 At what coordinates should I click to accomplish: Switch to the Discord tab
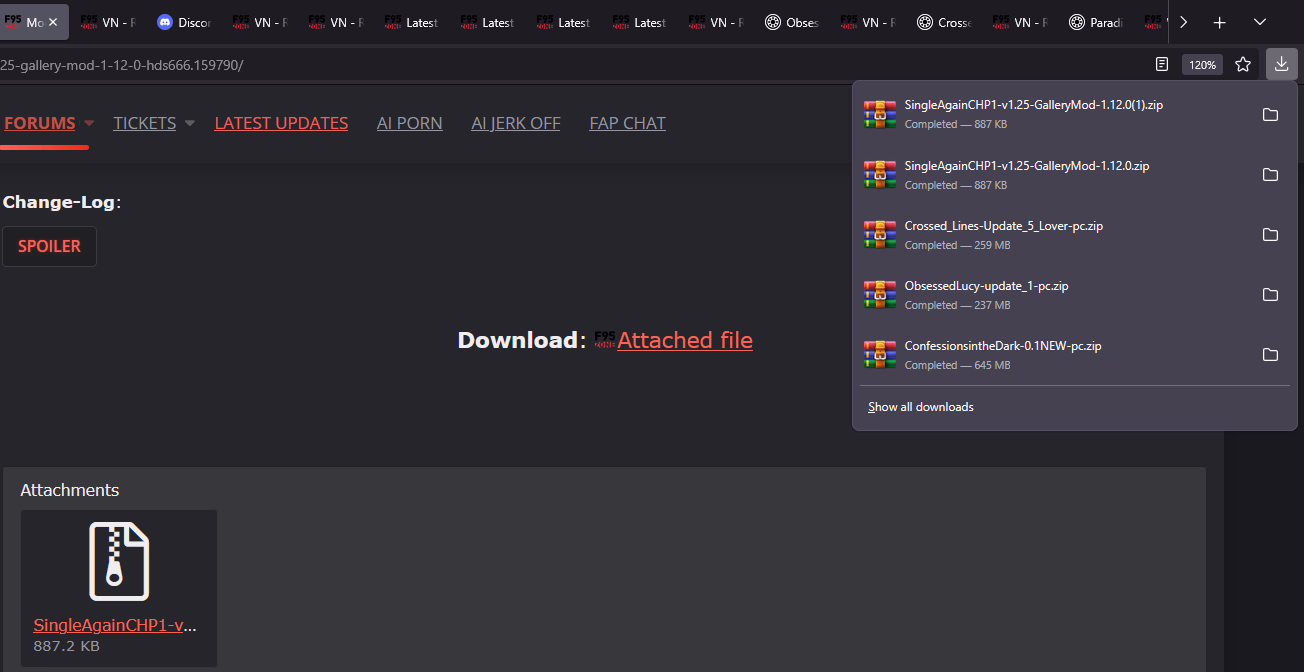[184, 22]
